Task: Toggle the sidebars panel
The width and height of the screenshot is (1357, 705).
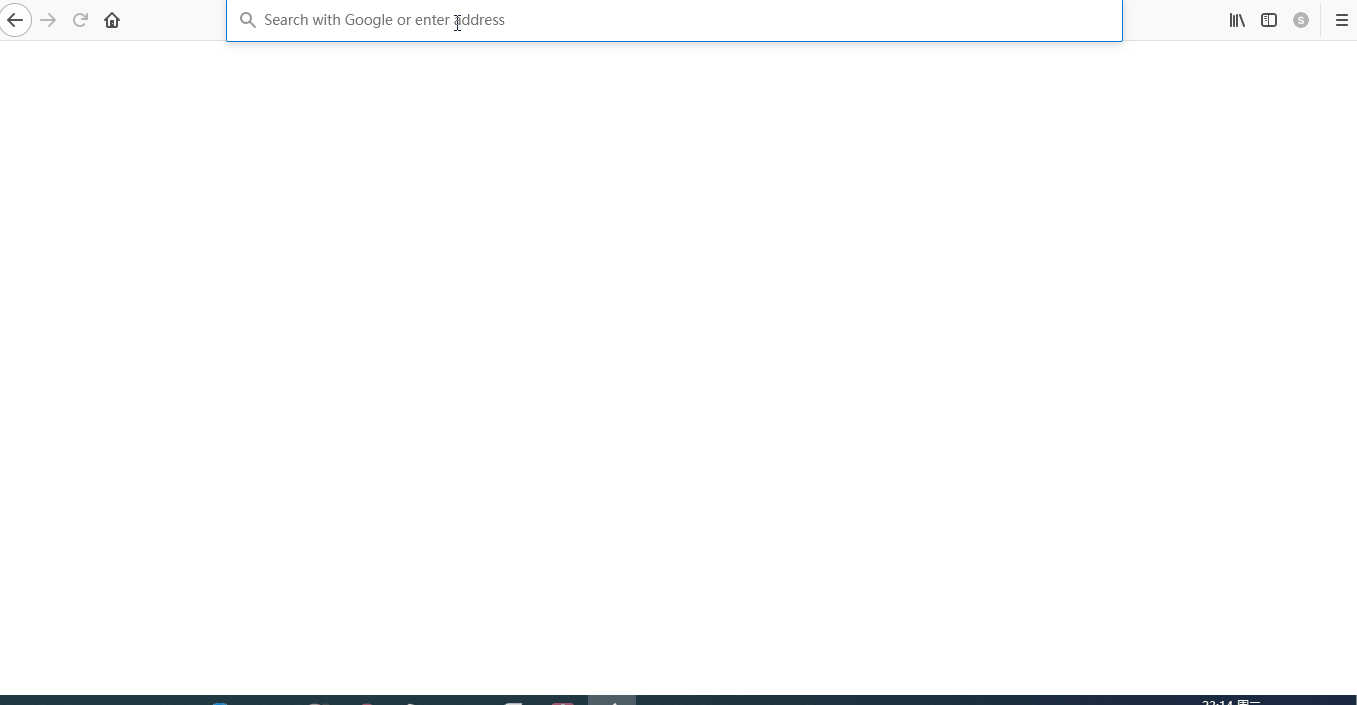Action: coord(1269,20)
